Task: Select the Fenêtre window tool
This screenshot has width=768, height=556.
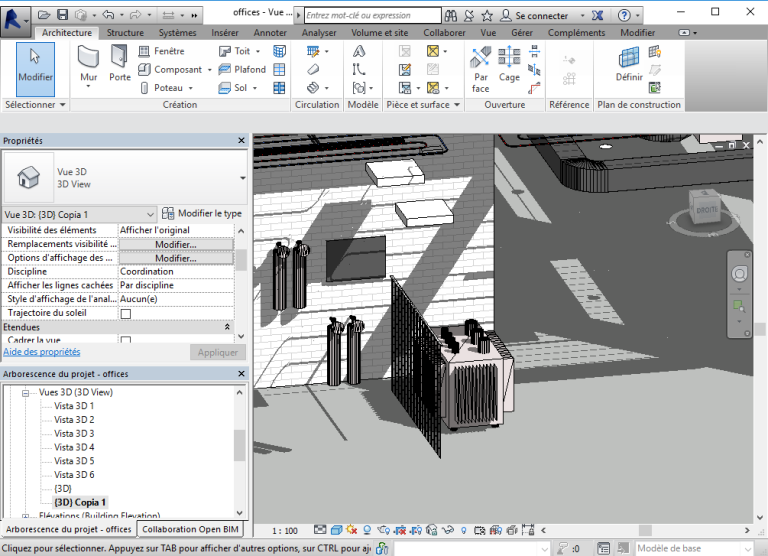Action: pyautogui.click(x=162, y=51)
